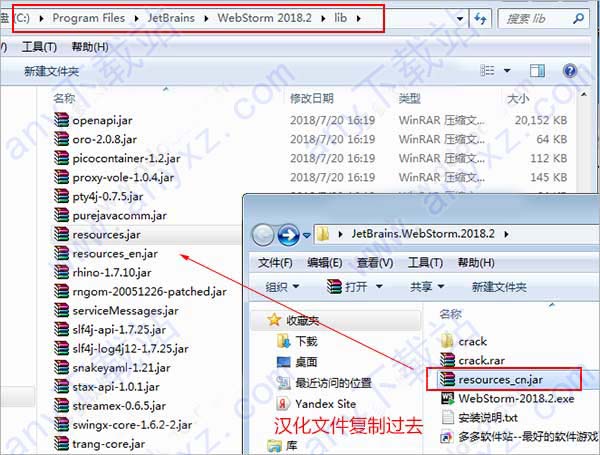Open the 编辑(E) menu in front window
The image size is (600, 455).
click(x=324, y=263)
